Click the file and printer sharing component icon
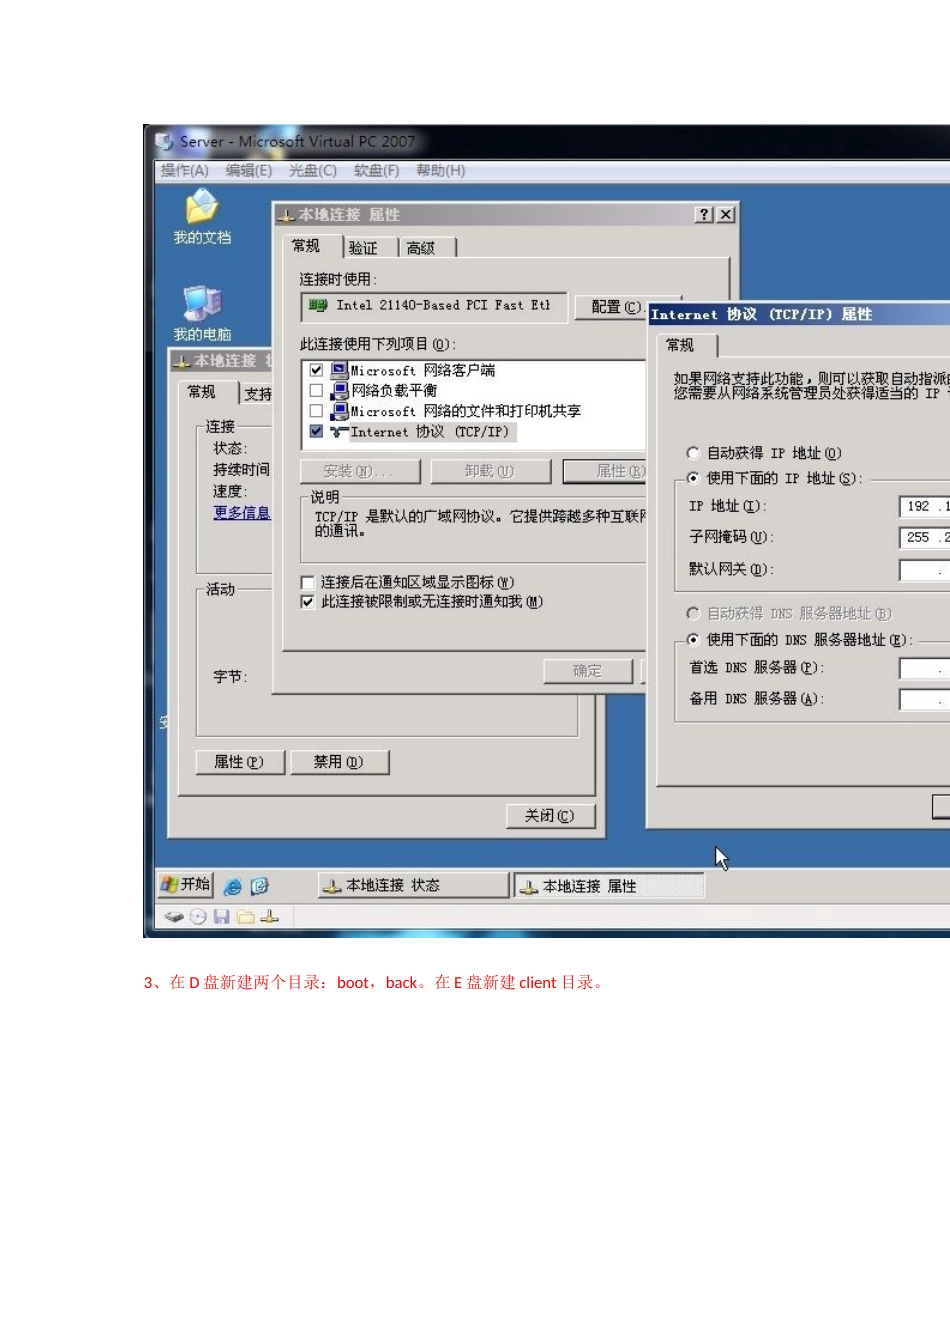This screenshot has width=950, height=1344. tap(340, 411)
